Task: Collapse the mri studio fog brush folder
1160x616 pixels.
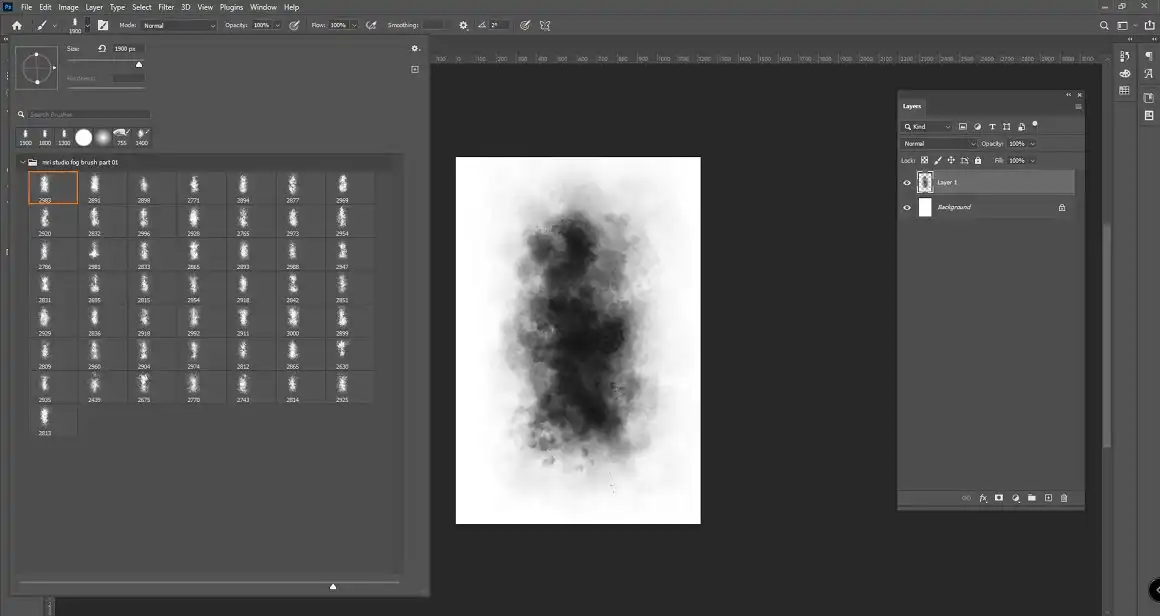Action: click(x=22, y=161)
